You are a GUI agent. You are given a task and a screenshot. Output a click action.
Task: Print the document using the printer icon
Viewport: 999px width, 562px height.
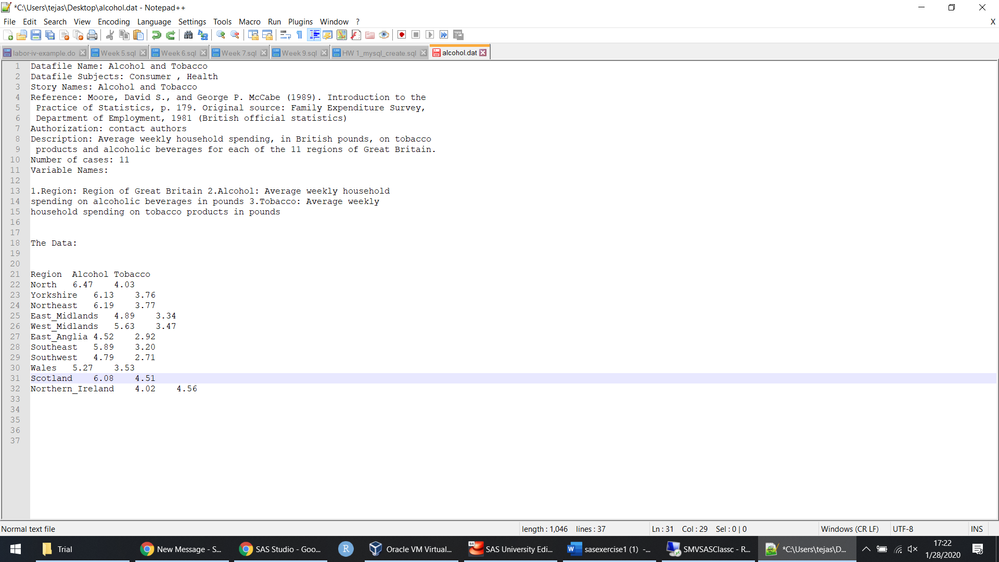click(x=92, y=35)
